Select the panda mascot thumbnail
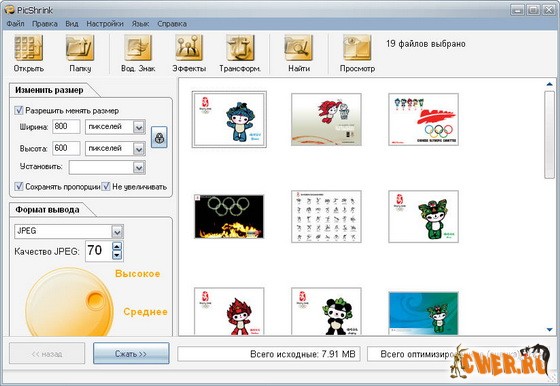This screenshot has width=560, height=386. coord(326,311)
